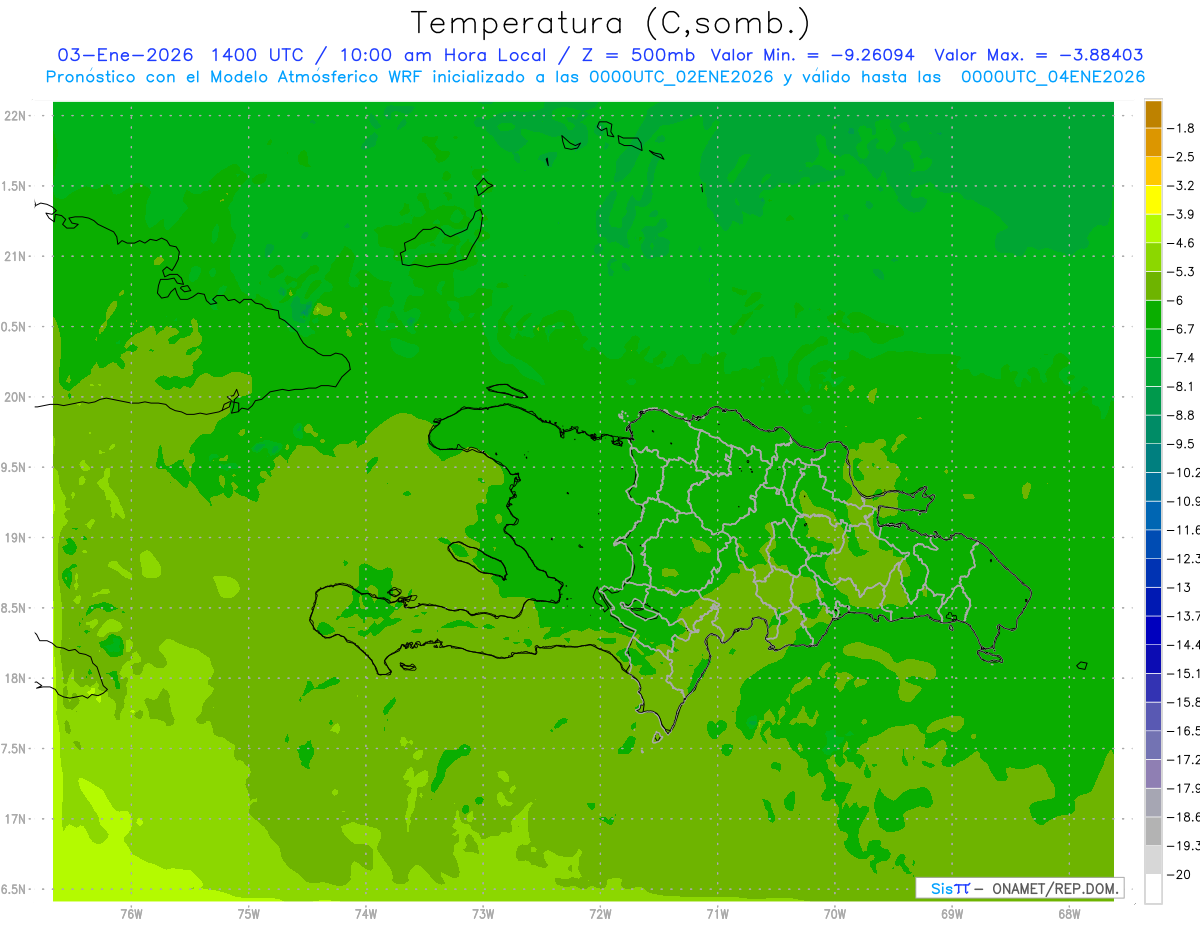Click the orange swatch between -1.8 and -2.5
Screen dimensions: 1200x927
pyautogui.click(x=1153, y=143)
